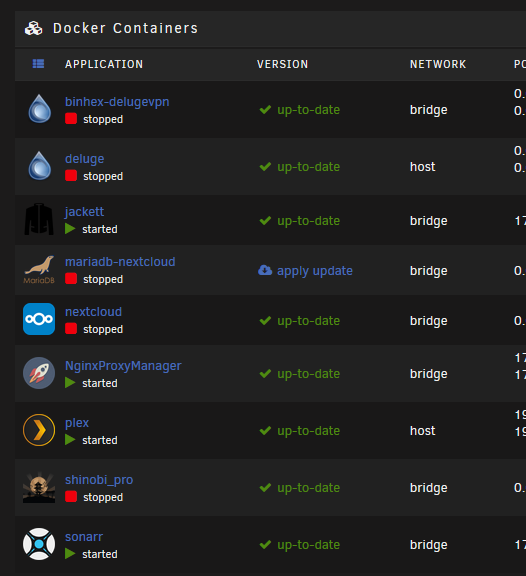Click stopped status text under nextcloud
Screen dimensions: 526x576
coord(103,329)
